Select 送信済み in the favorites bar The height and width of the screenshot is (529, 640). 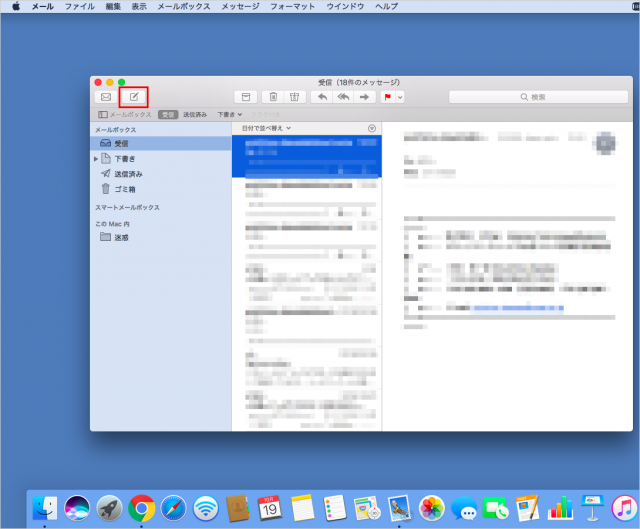196,115
